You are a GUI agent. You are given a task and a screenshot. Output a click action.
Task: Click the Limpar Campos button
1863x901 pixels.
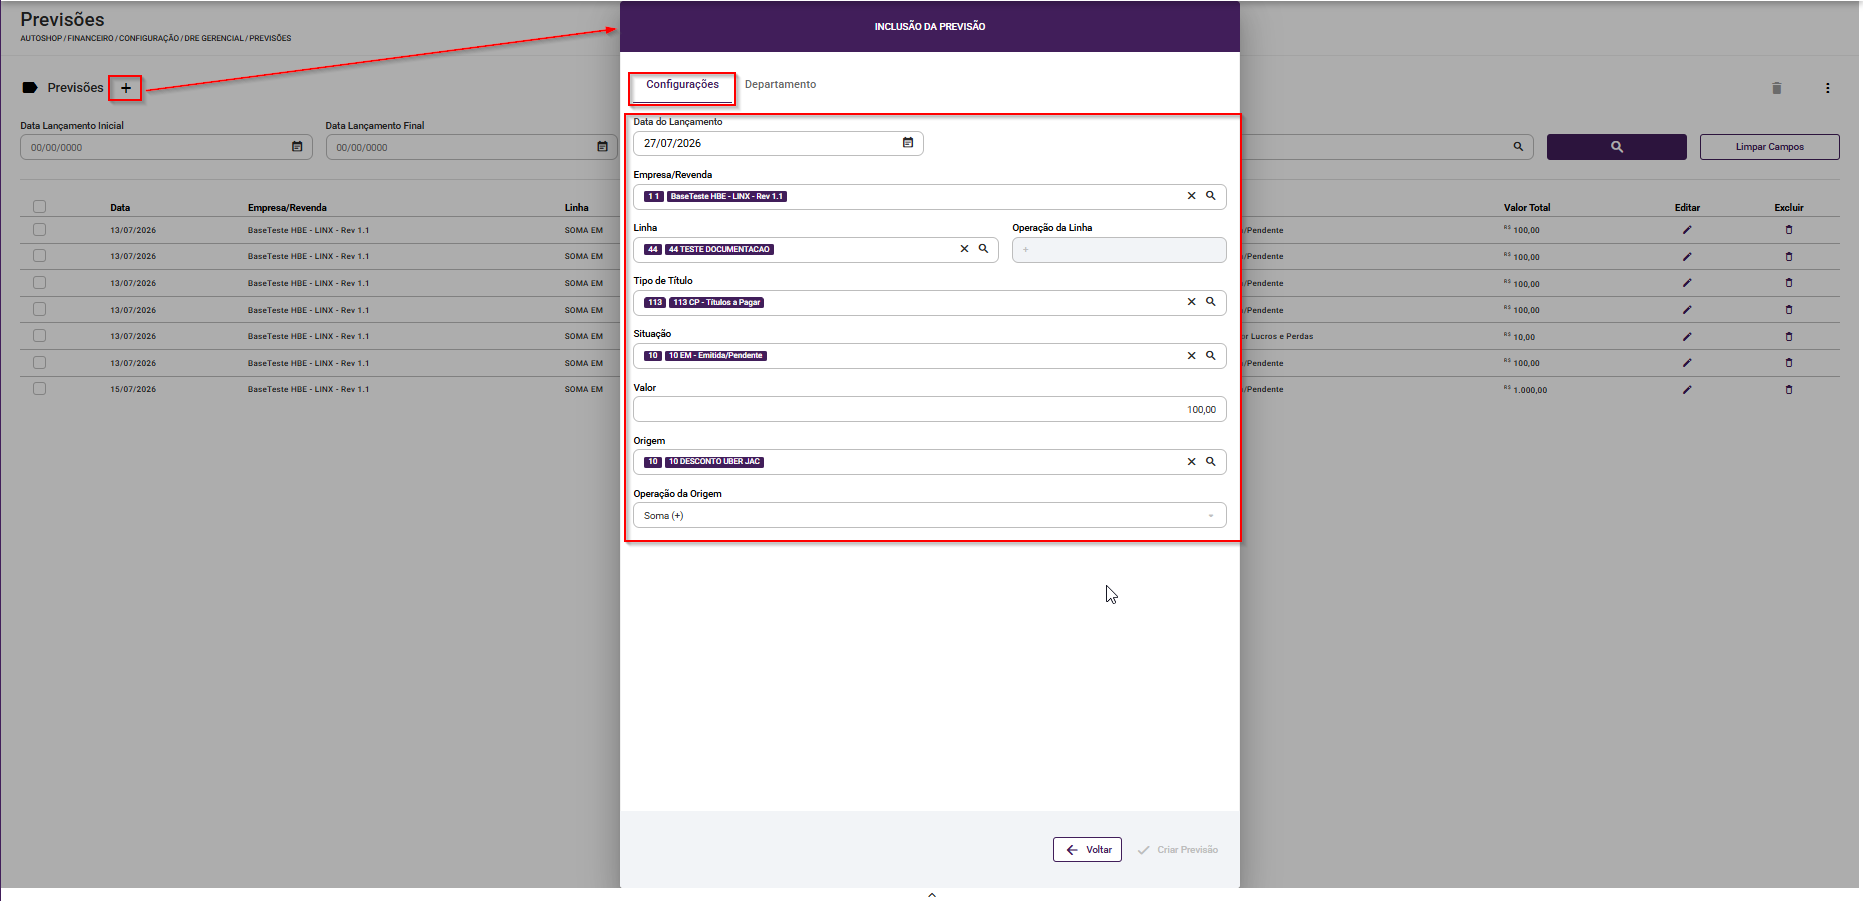coord(1769,147)
